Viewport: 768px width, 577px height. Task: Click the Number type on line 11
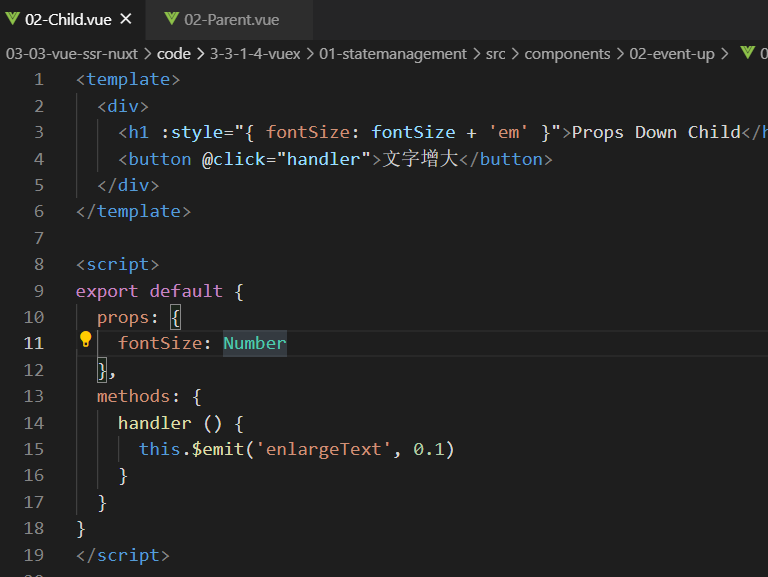pyautogui.click(x=254, y=344)
